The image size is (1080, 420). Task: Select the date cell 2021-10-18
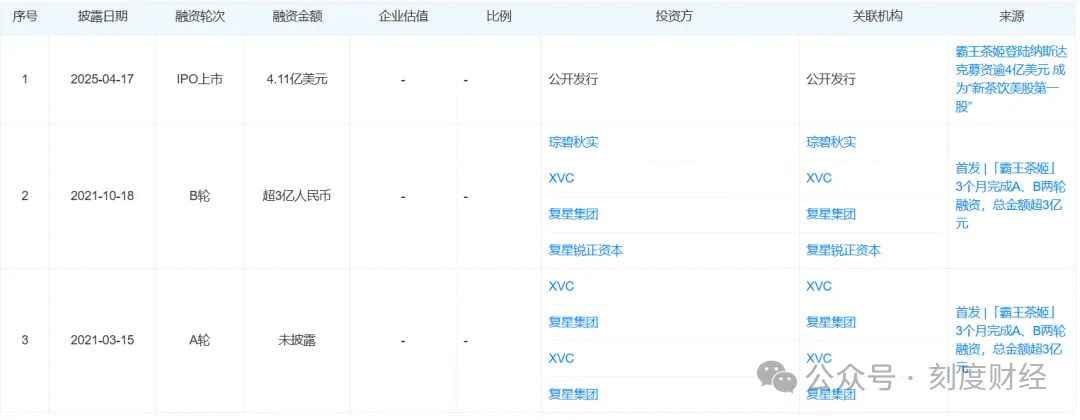(x=102, y=196)
